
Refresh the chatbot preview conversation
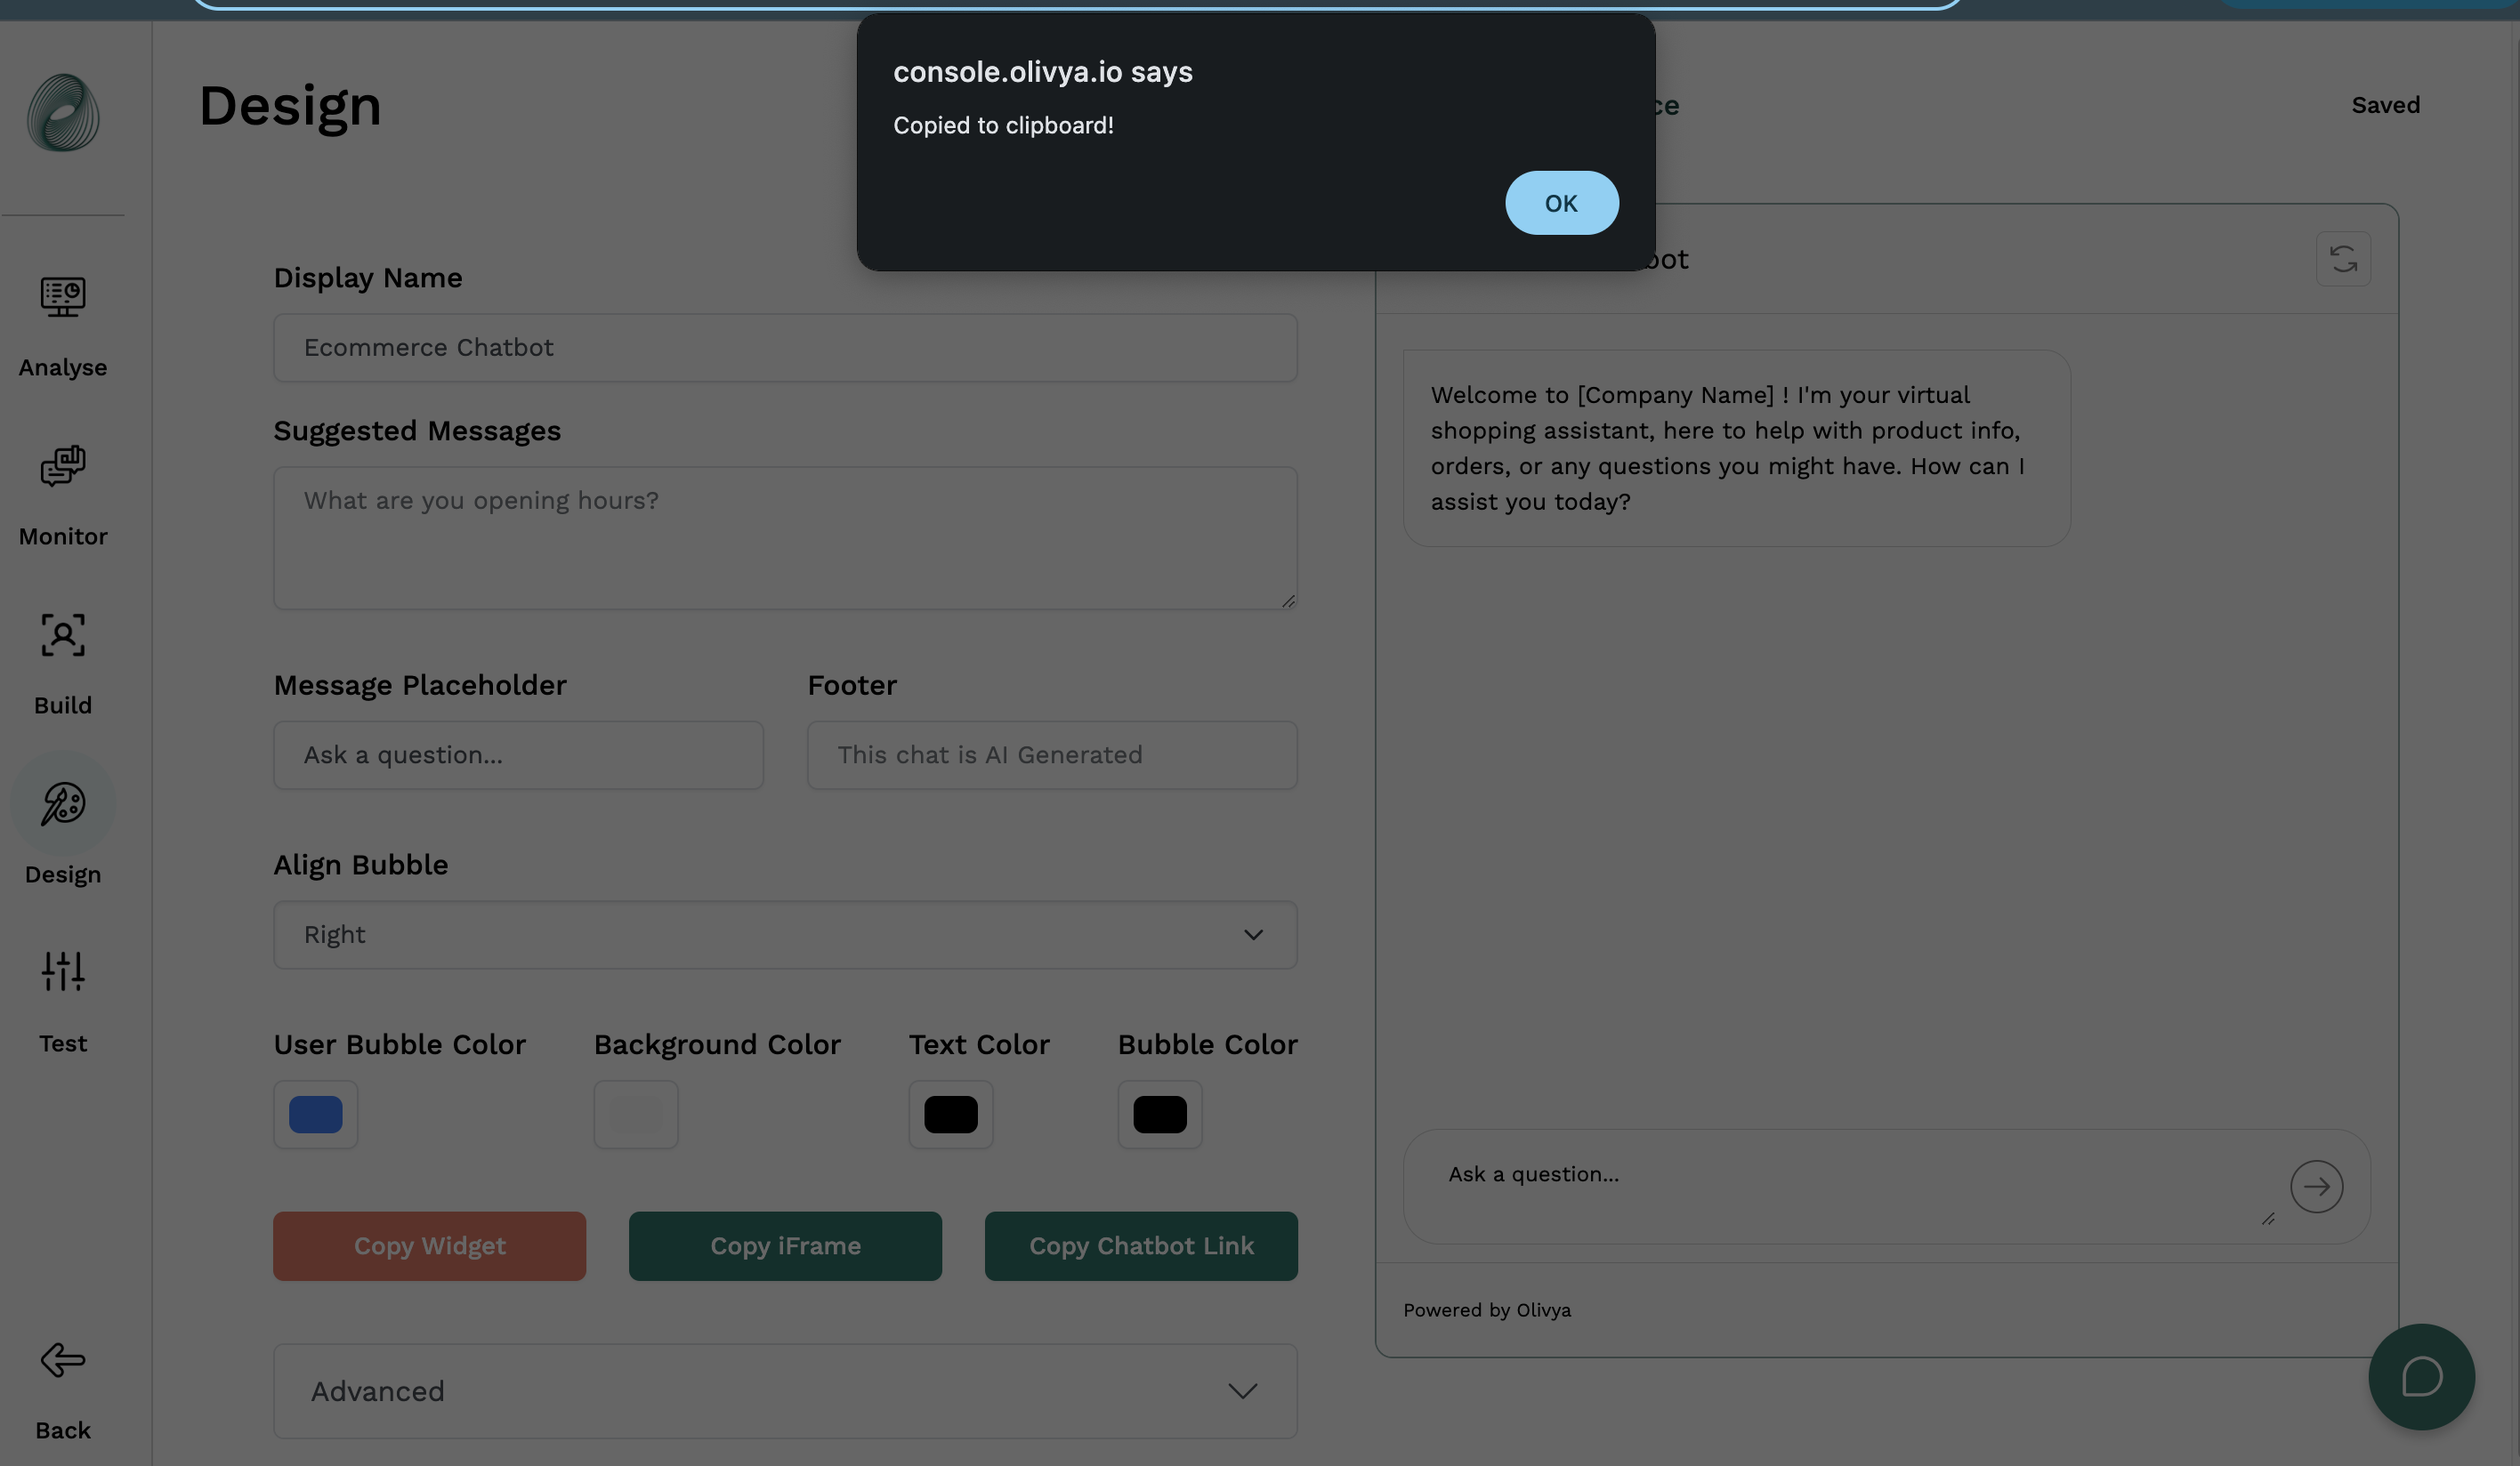[2343, 259]
